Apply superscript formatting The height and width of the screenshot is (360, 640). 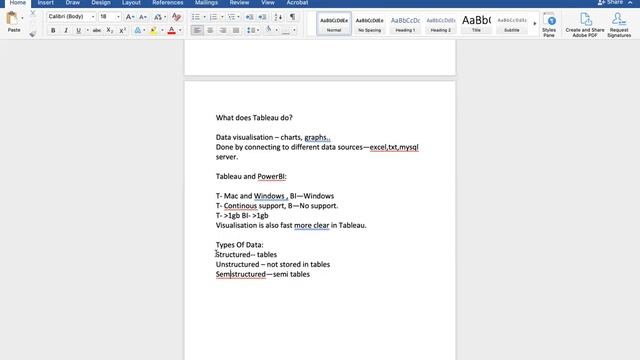click(x=122, y=30)
